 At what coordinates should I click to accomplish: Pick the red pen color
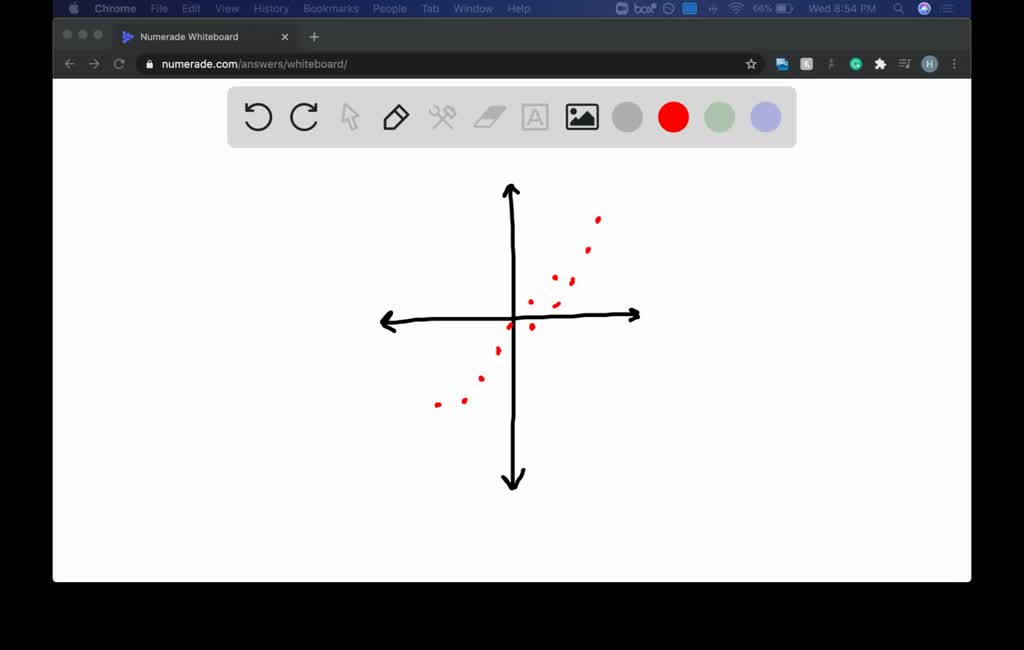[x=673, y=118]
